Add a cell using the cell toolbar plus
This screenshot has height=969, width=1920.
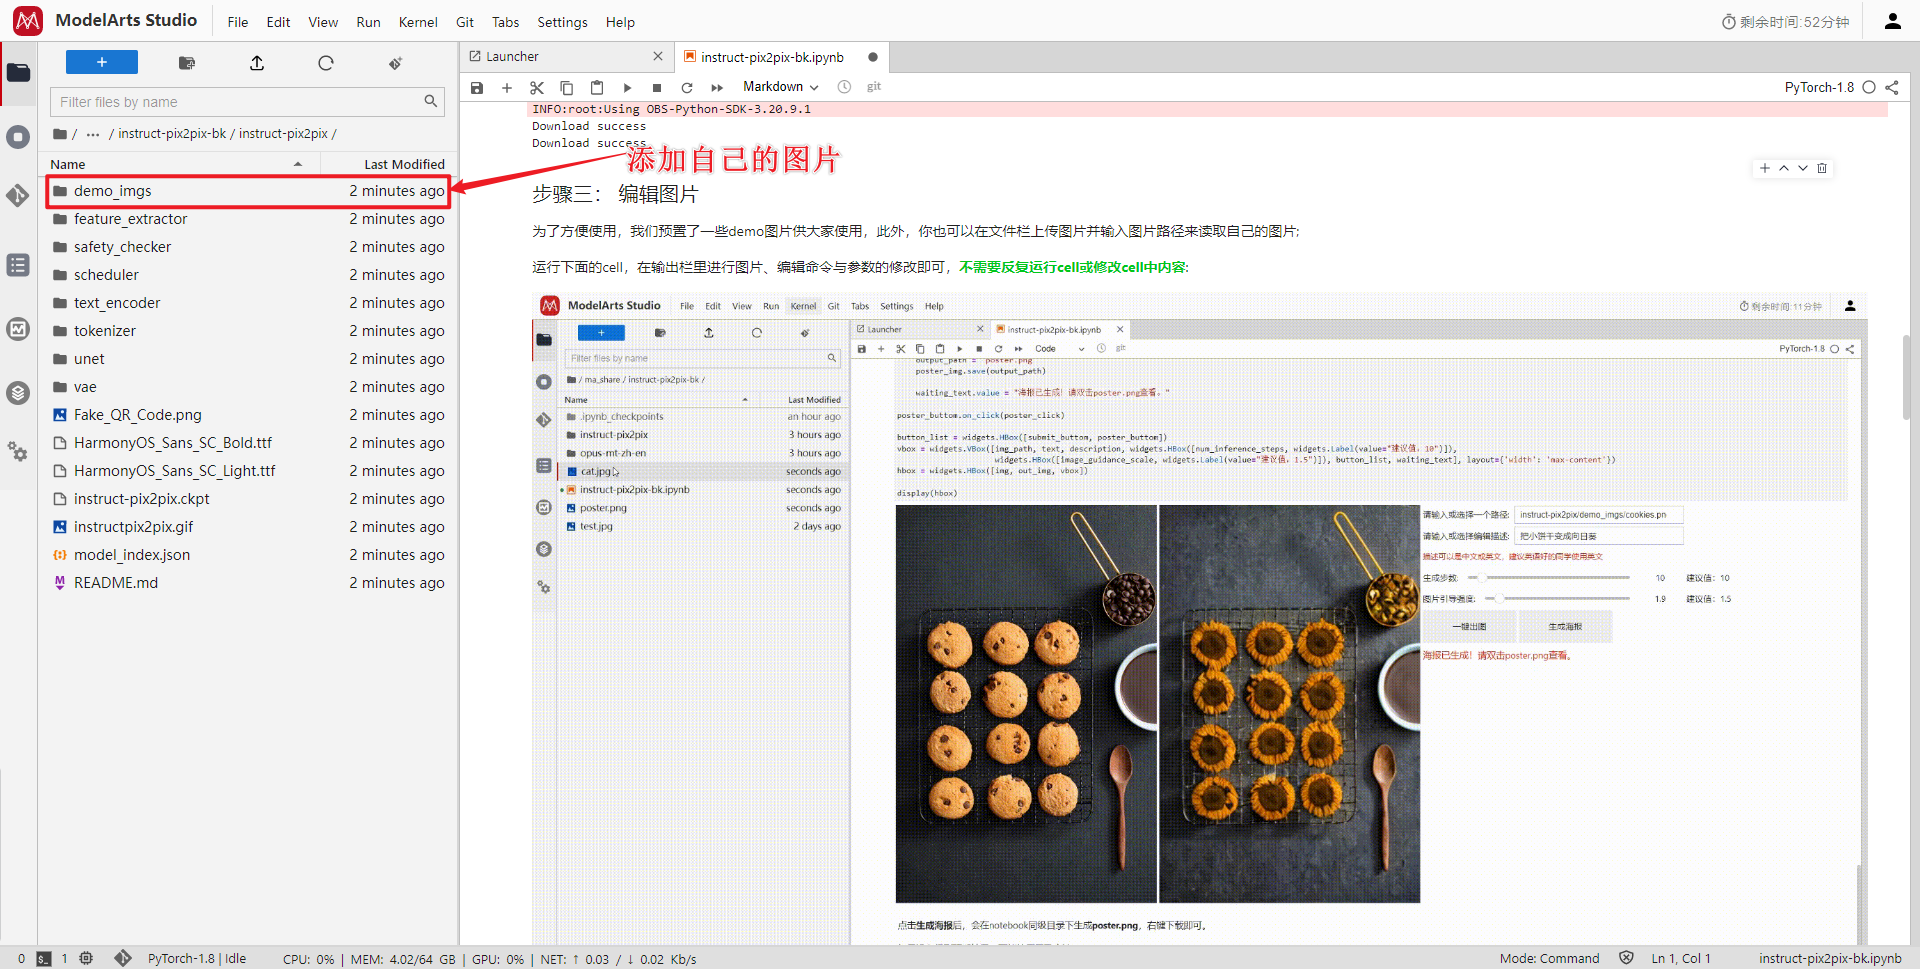1765,168
